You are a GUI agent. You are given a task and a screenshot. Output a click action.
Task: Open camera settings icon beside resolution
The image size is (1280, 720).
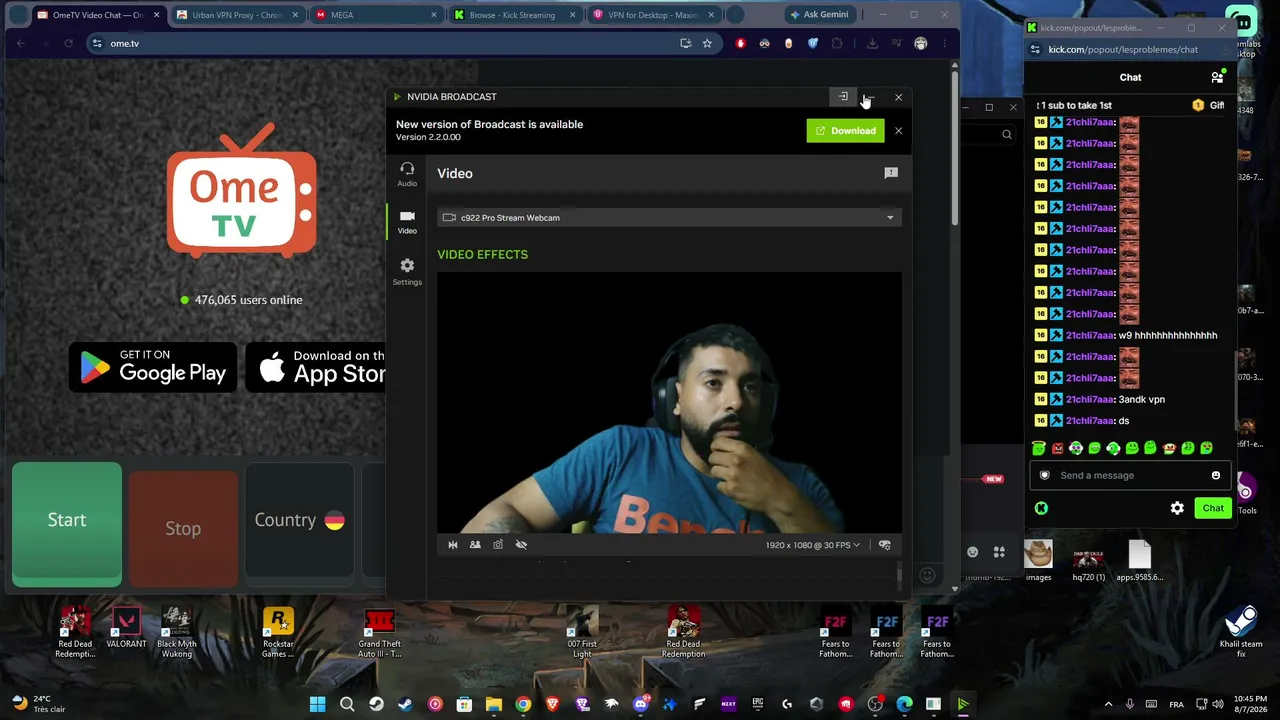(x=884, y=545)
